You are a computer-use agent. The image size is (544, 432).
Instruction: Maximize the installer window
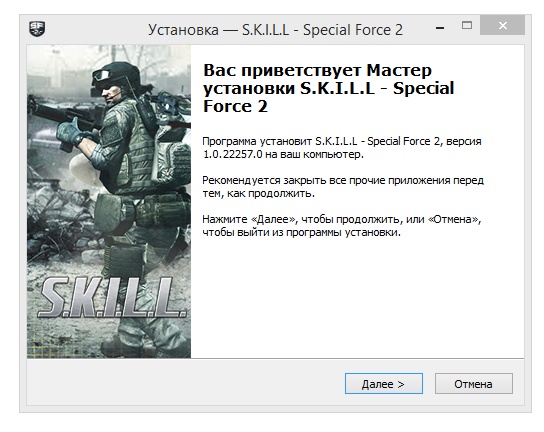point(467,25)
